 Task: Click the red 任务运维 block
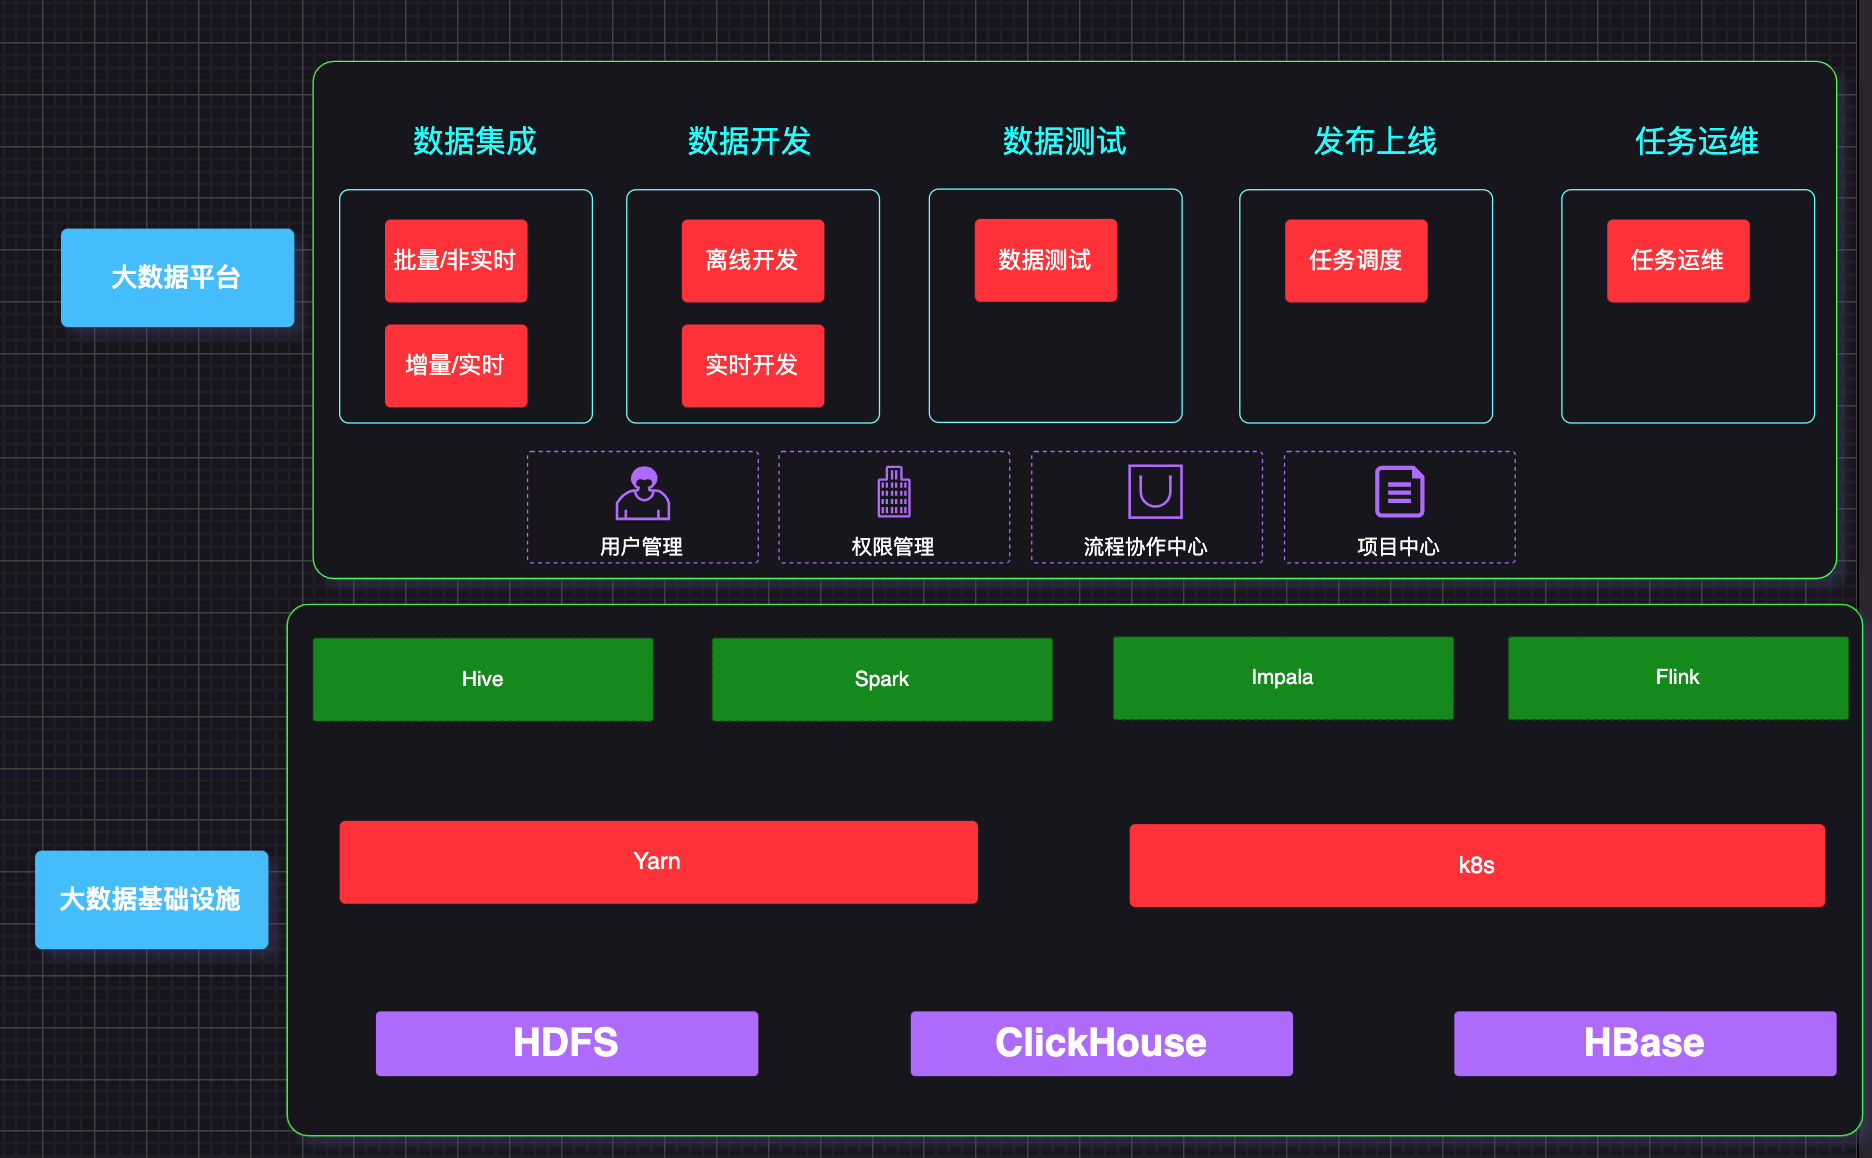1678,261
